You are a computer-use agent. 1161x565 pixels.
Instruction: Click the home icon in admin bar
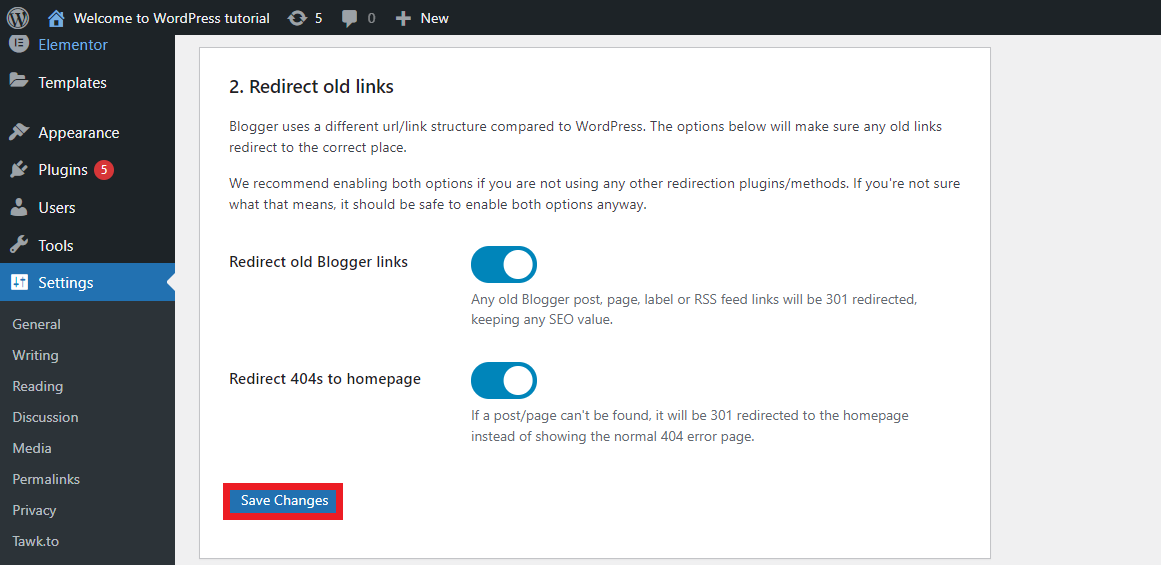[x=56, y=18]
